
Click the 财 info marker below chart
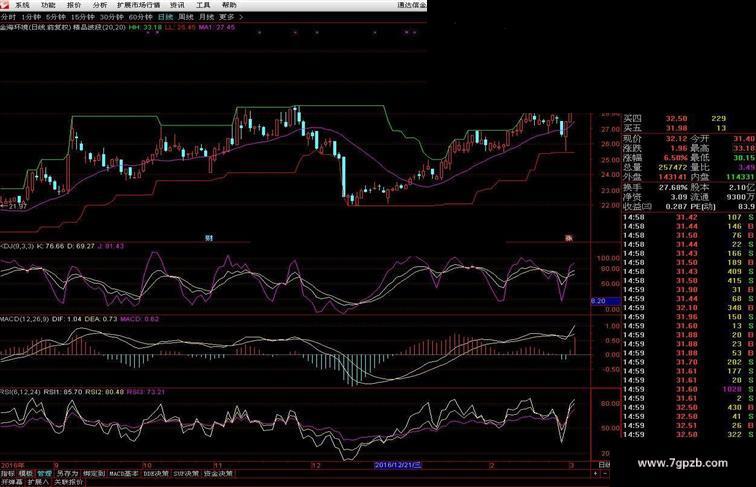(x=209, y=238)
